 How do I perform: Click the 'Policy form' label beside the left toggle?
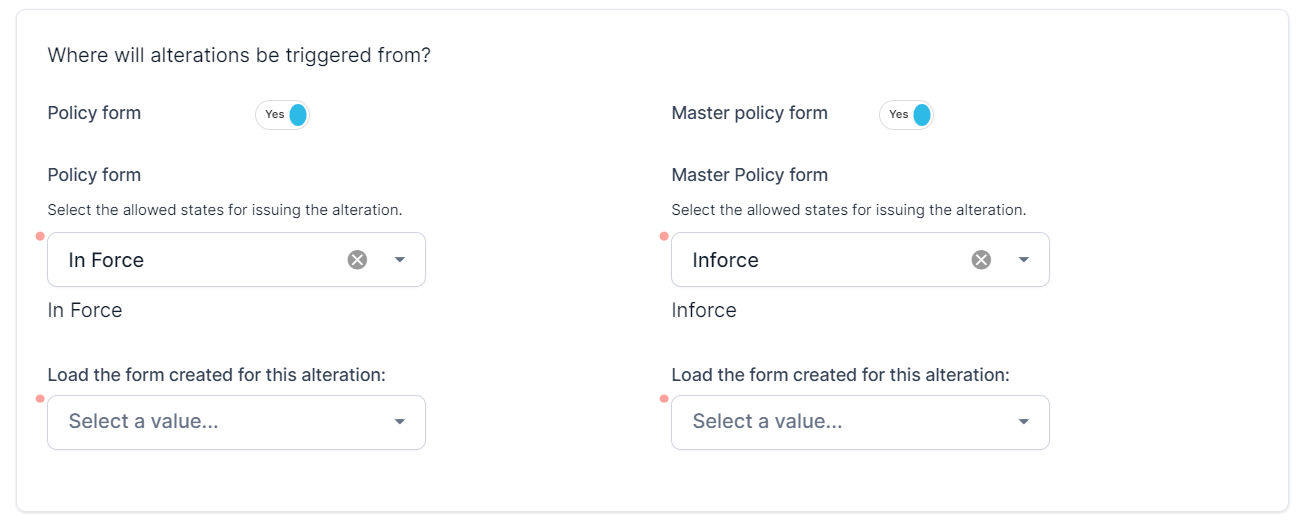(94, 113)
